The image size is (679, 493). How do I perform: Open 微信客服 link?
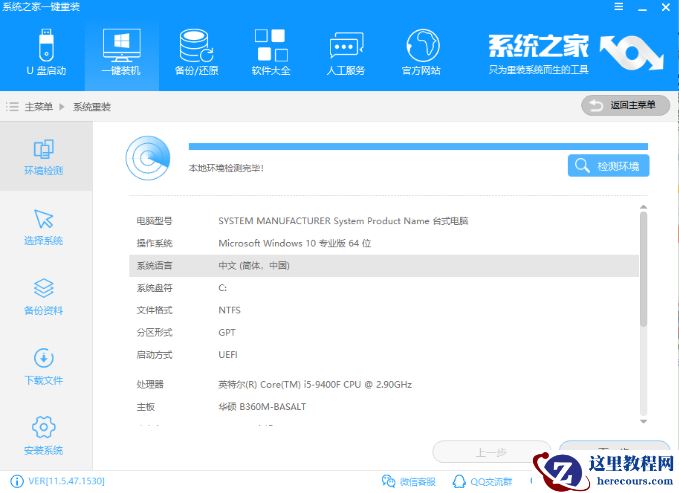click(x=409, y=481)
